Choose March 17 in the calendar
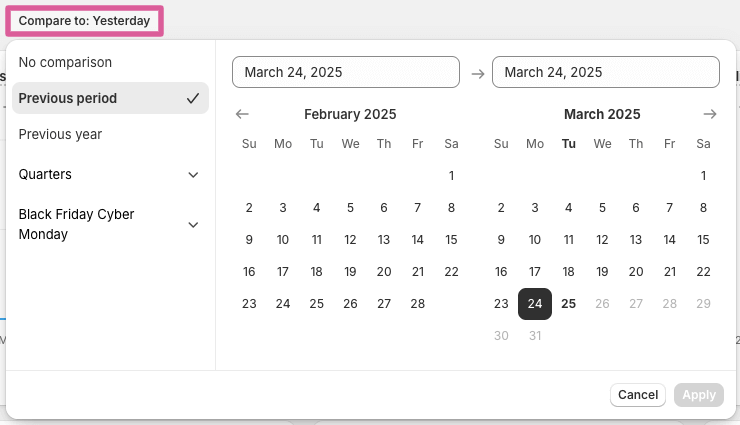The image size is (740, 425). tap(535, 272)
